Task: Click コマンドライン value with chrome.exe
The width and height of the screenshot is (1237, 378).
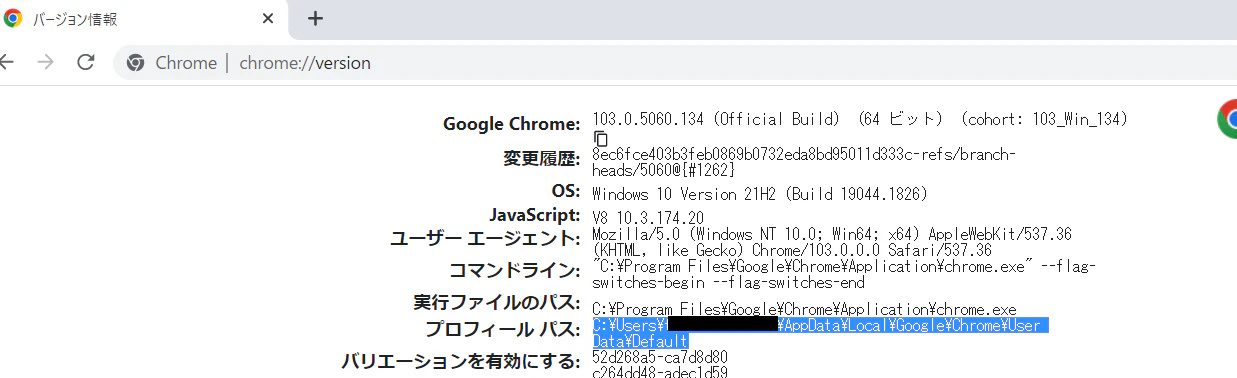Action: [x=845, y=275]
